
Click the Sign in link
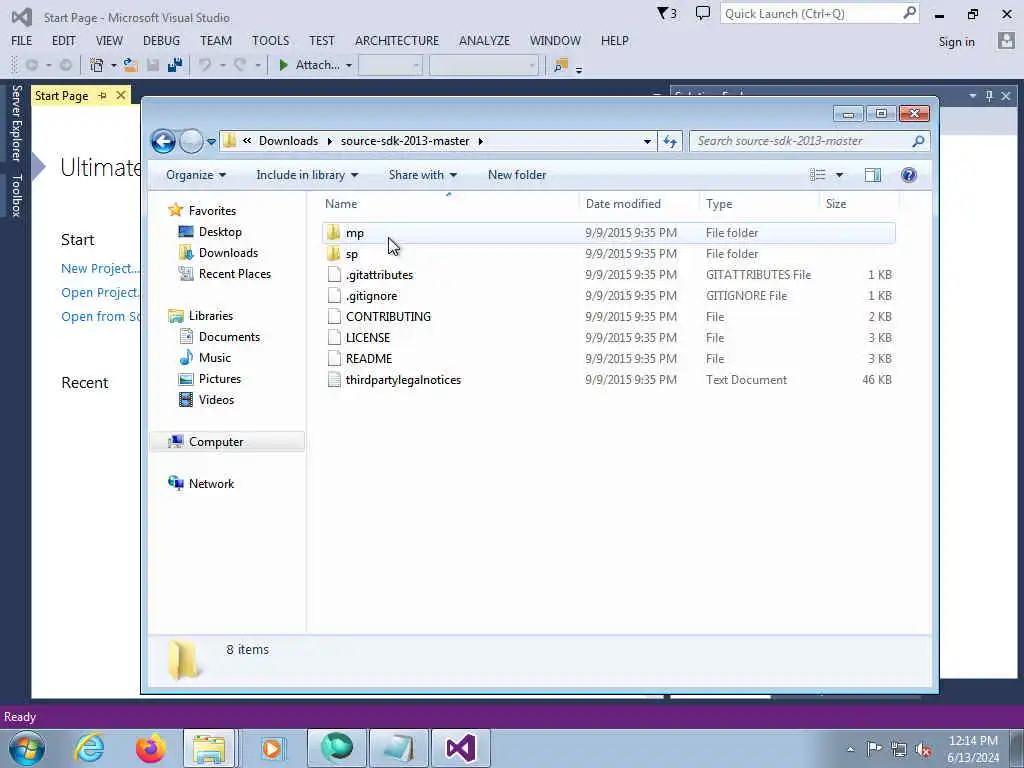coord(957,42)
